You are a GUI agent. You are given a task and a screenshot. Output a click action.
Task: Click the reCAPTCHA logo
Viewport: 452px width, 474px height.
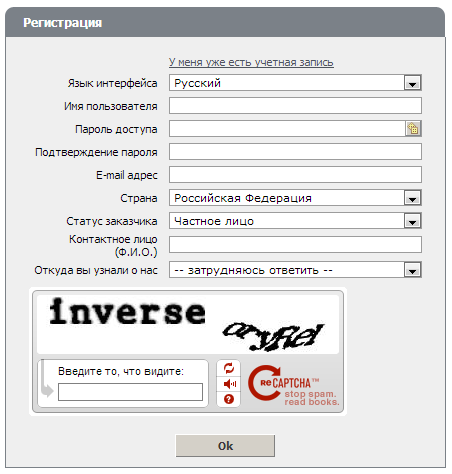pyautogui.click(x=293, y=384)
